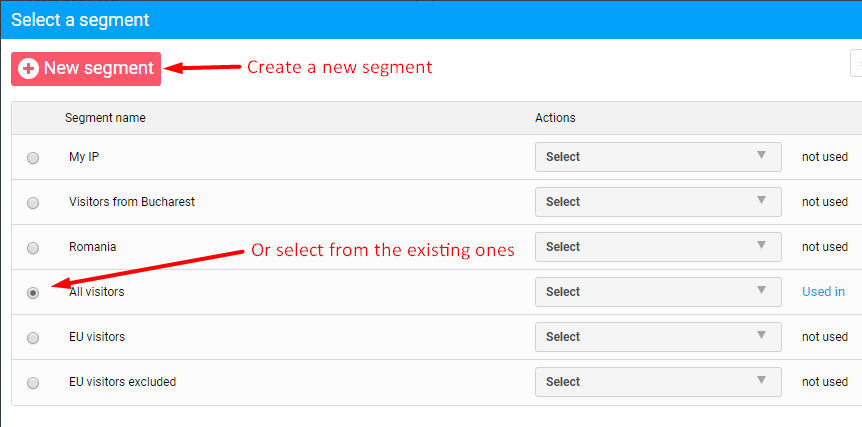Click the Visitors from Bucharest segment name
The height and width of the screenshot is (427, 862).
point(131,202)
